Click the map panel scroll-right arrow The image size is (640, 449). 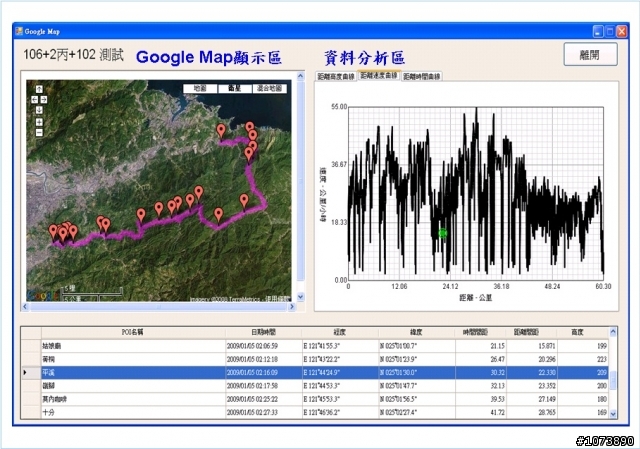(x=291, y=306)
